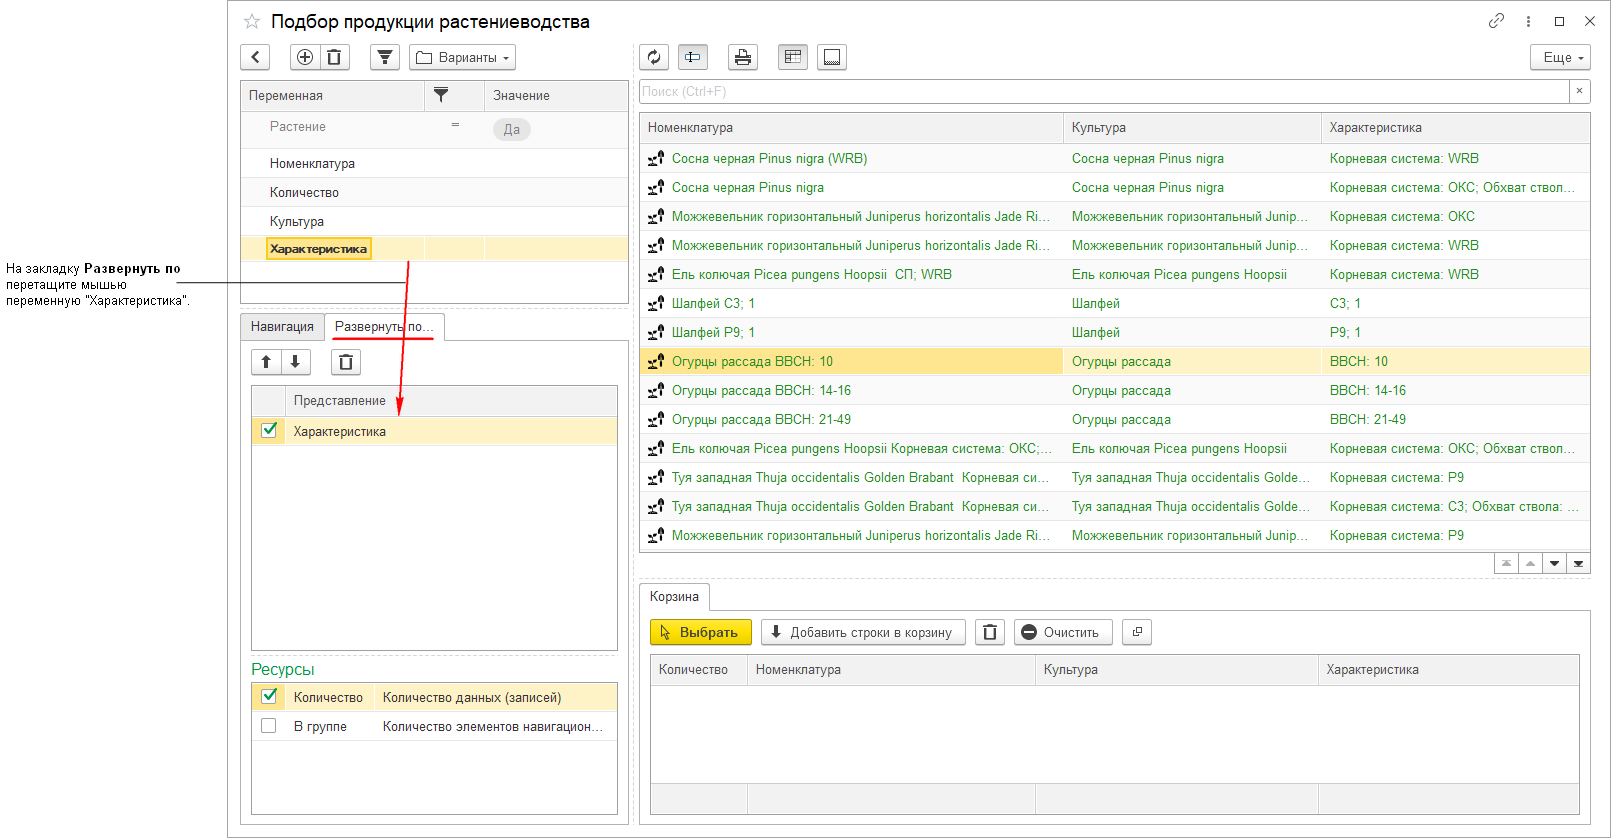
Task: Uncheck the Характеристика representation checkbox
Action: click(269, 430)
